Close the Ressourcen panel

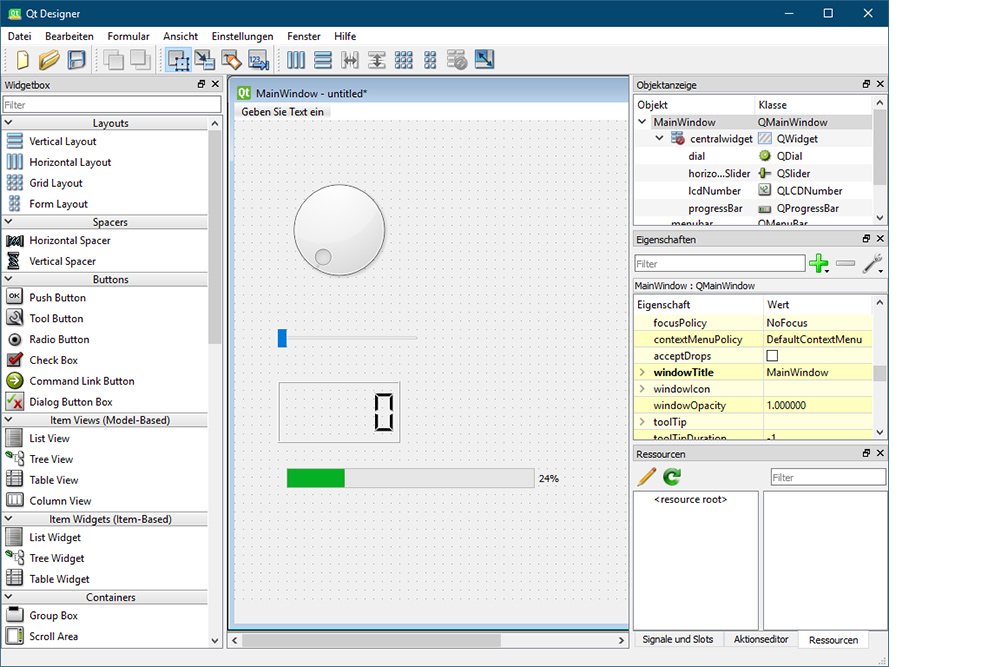[x=880, y=453]
